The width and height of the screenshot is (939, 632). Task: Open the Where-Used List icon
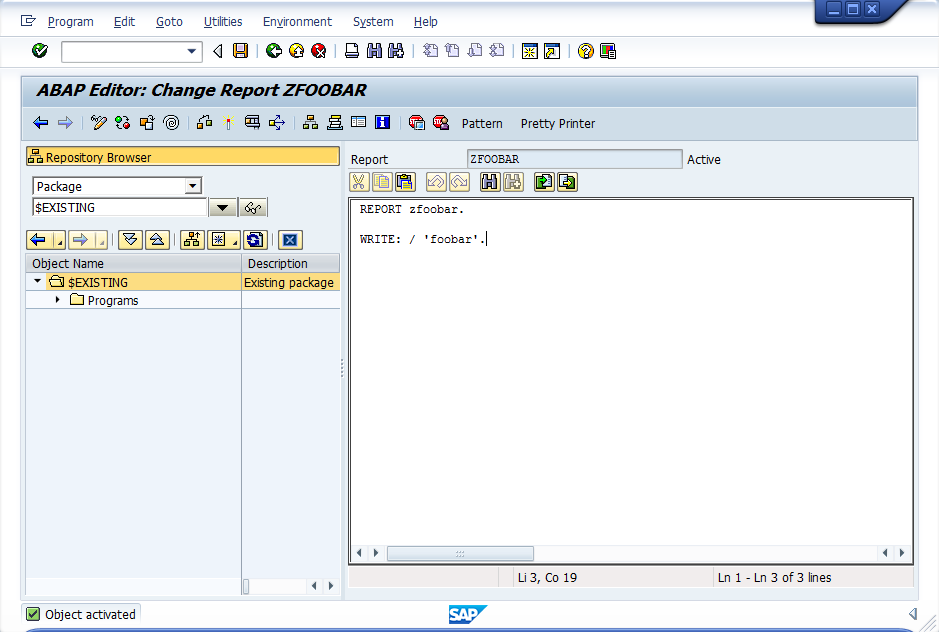pyautogui.click(x=277, y=123)
